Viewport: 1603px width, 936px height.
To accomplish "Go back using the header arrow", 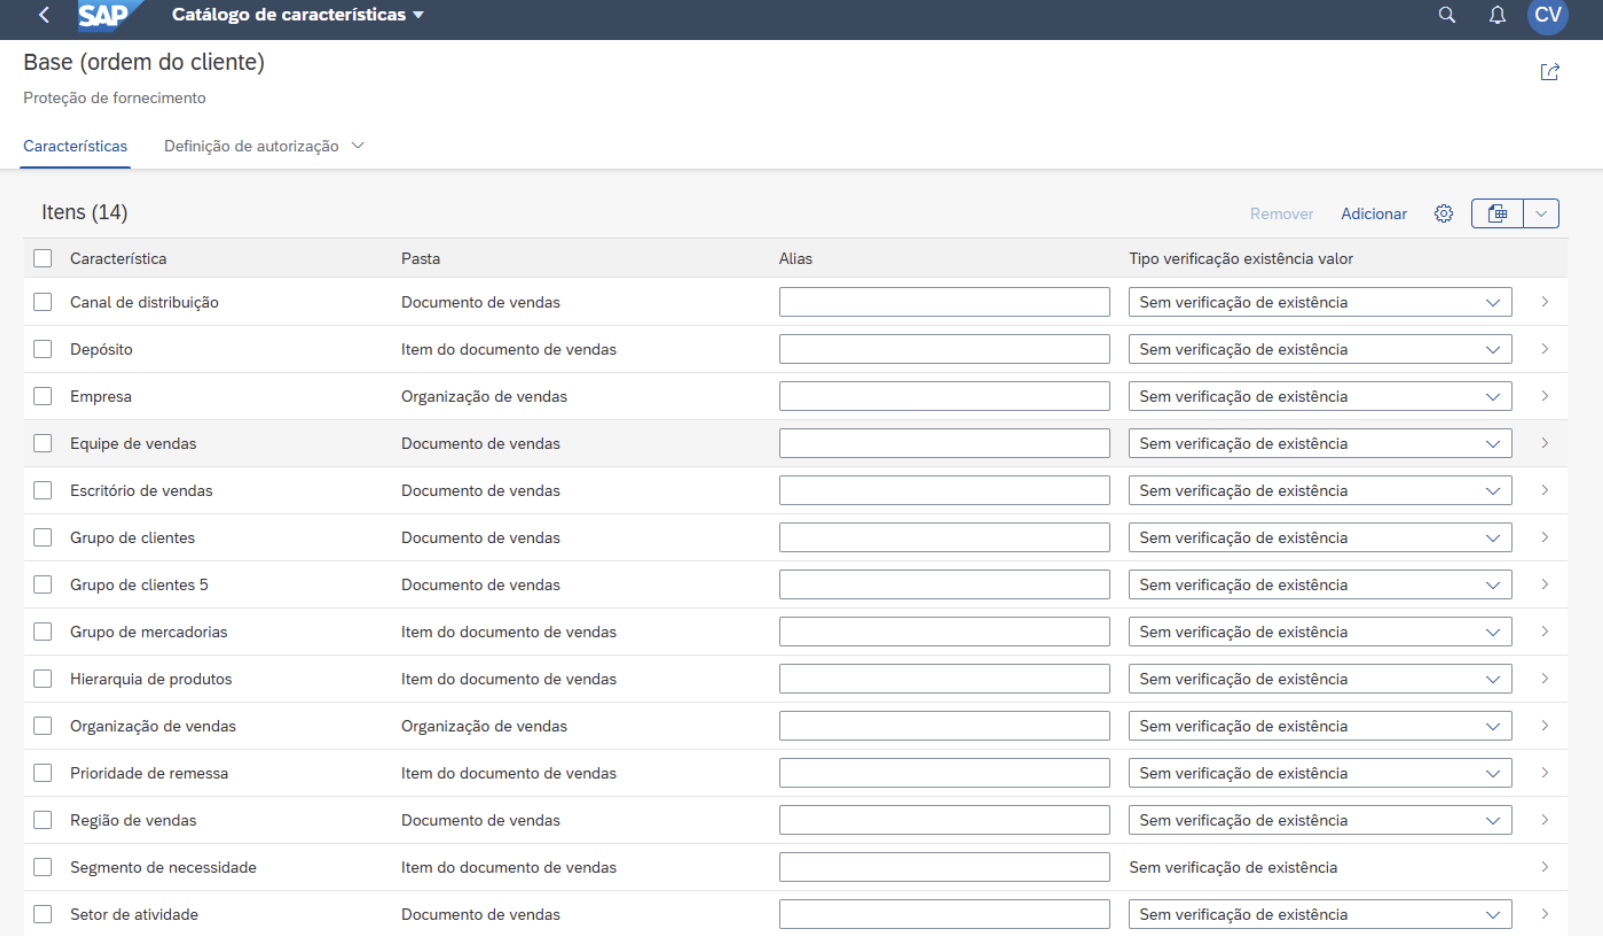I will [44, 15].
